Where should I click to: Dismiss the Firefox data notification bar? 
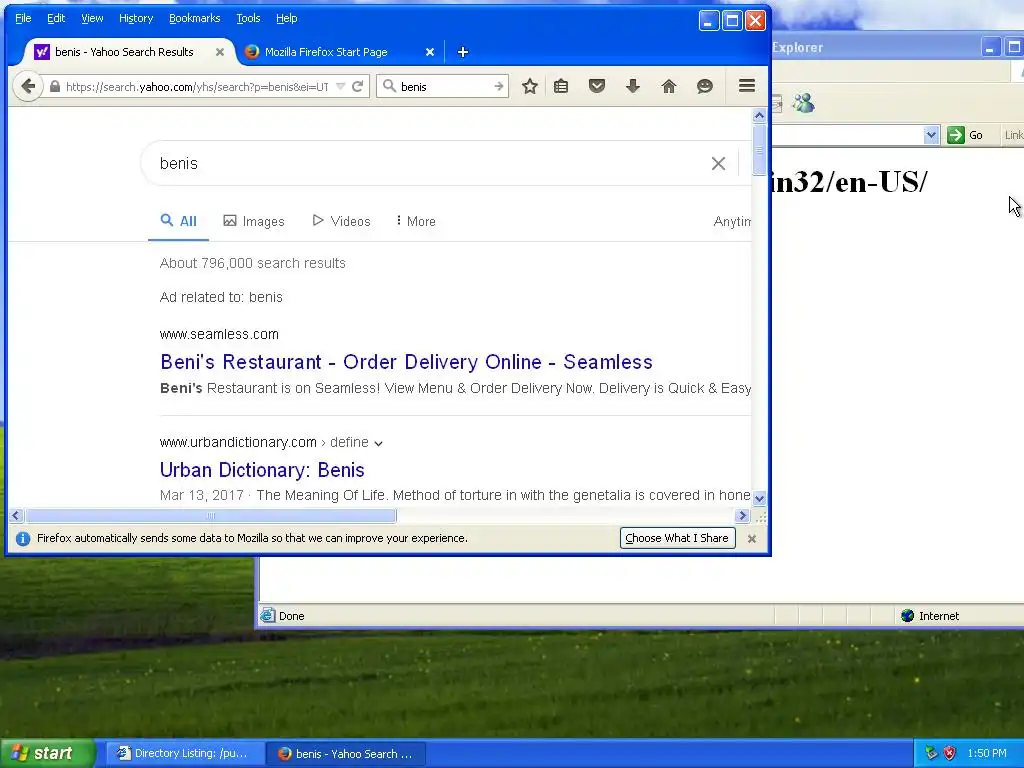pyautogui.click(x=752, y=539)
